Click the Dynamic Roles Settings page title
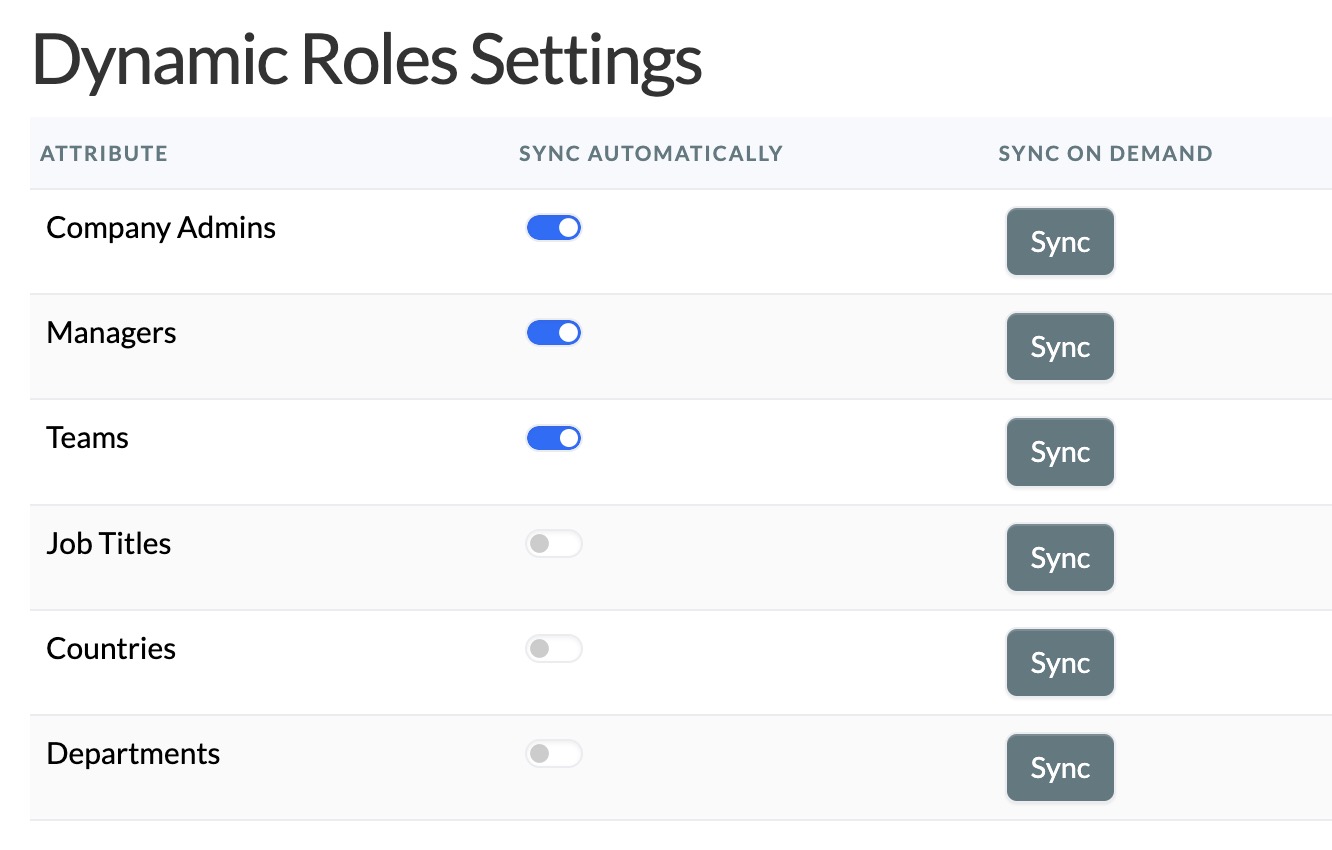Screen dimensions: 1332x850 [367, 58]
